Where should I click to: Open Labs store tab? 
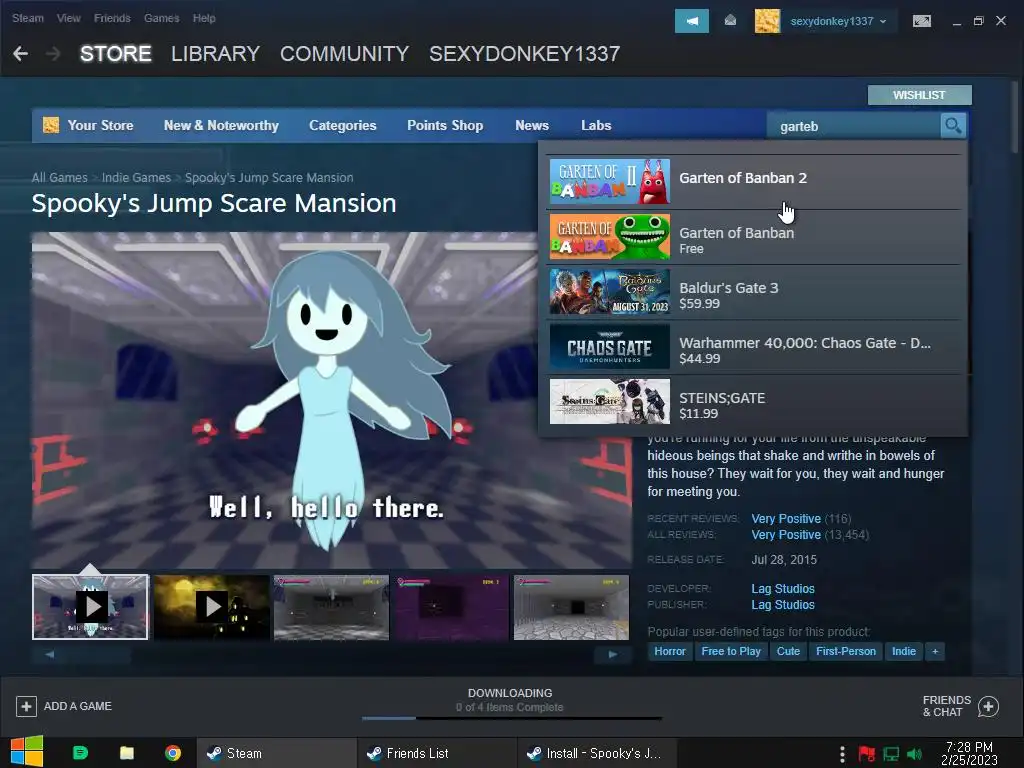(x=596, y=125)
